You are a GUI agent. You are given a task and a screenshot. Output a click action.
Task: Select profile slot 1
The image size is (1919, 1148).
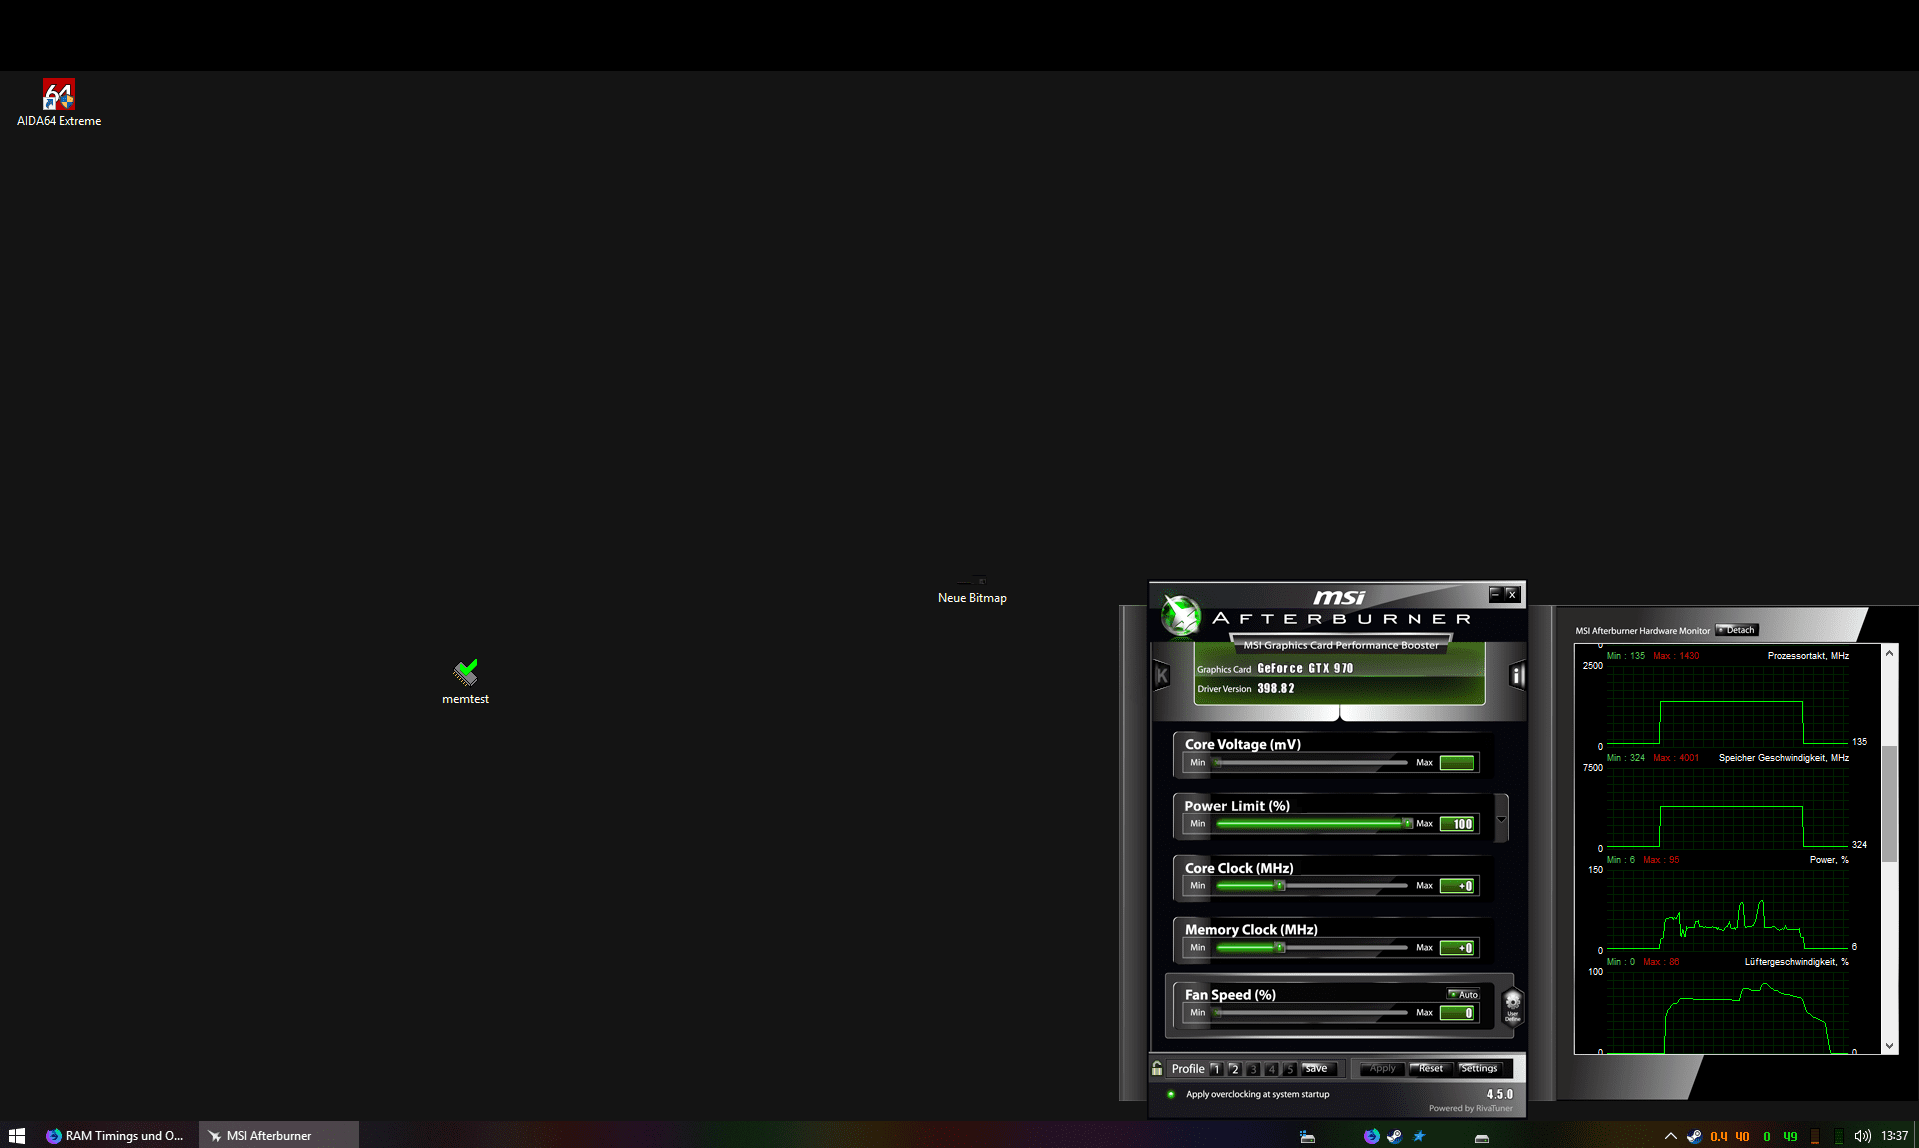pos(1216,1069)
